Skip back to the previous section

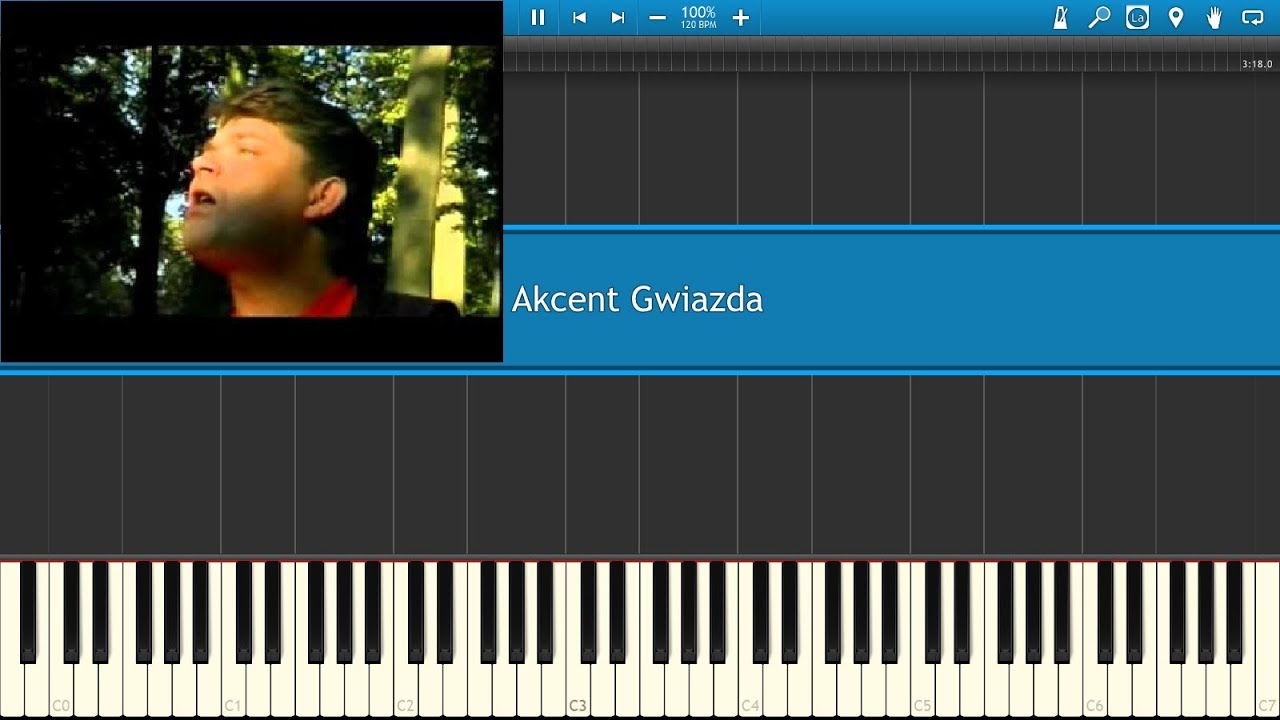coord(579,17)
